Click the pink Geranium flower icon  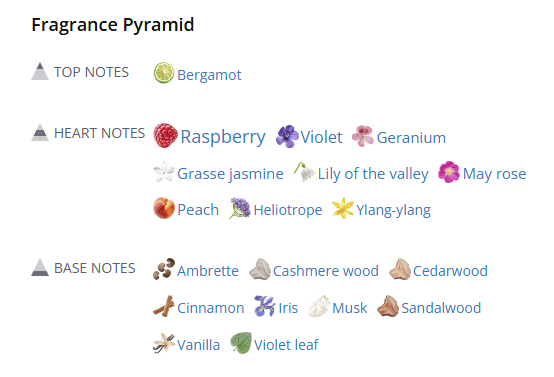pyautogui.click(x=363, y=136)
